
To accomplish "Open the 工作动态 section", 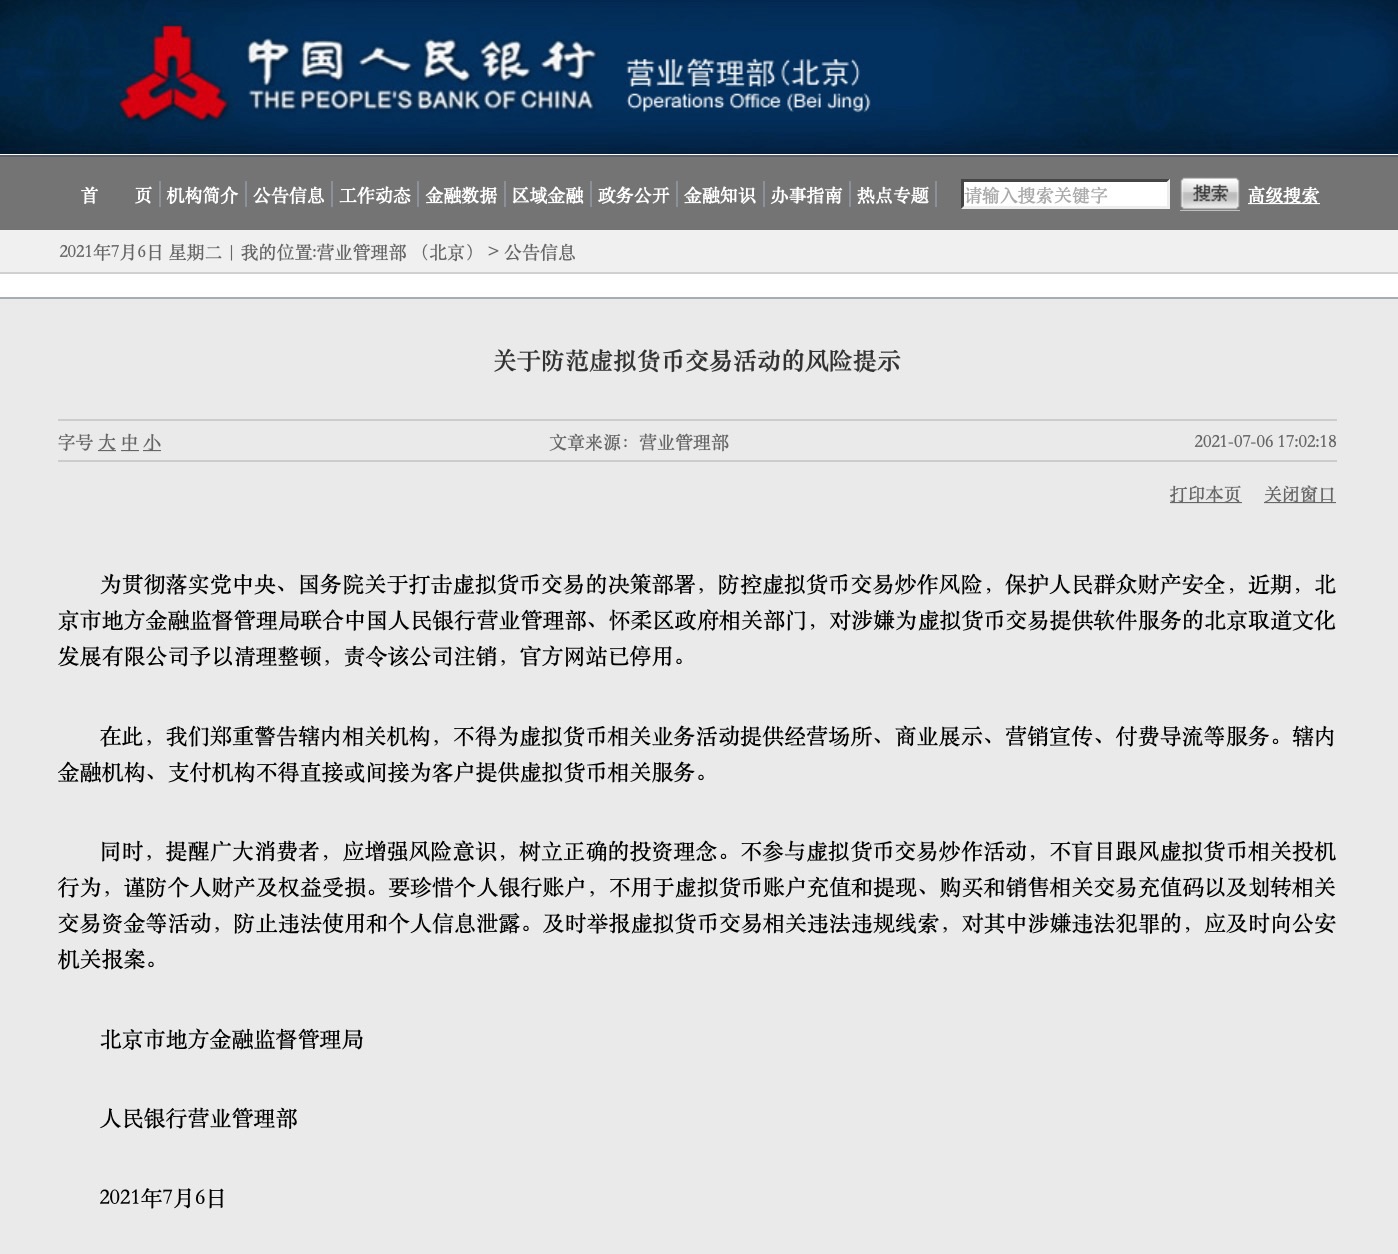I will pyautogui.click(x=376, y=195).
